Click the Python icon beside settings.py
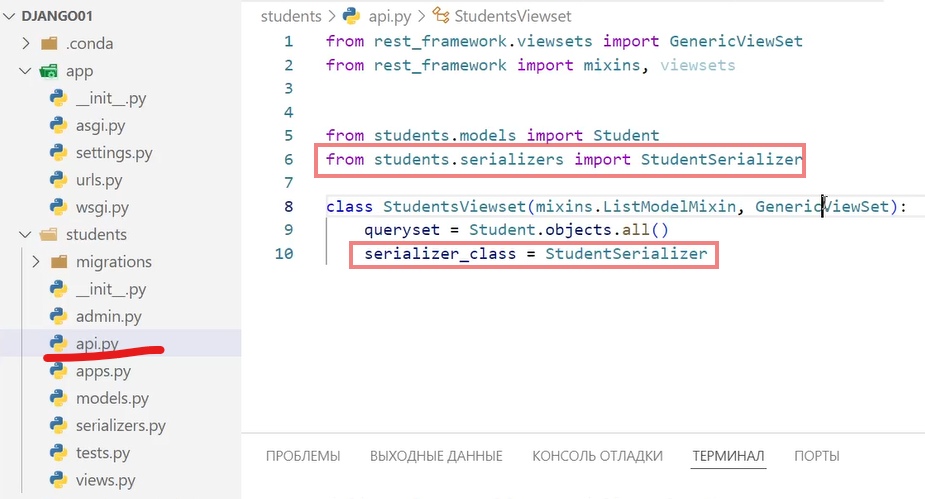Viewport: 925px width, 499px height. click(58, 153)
